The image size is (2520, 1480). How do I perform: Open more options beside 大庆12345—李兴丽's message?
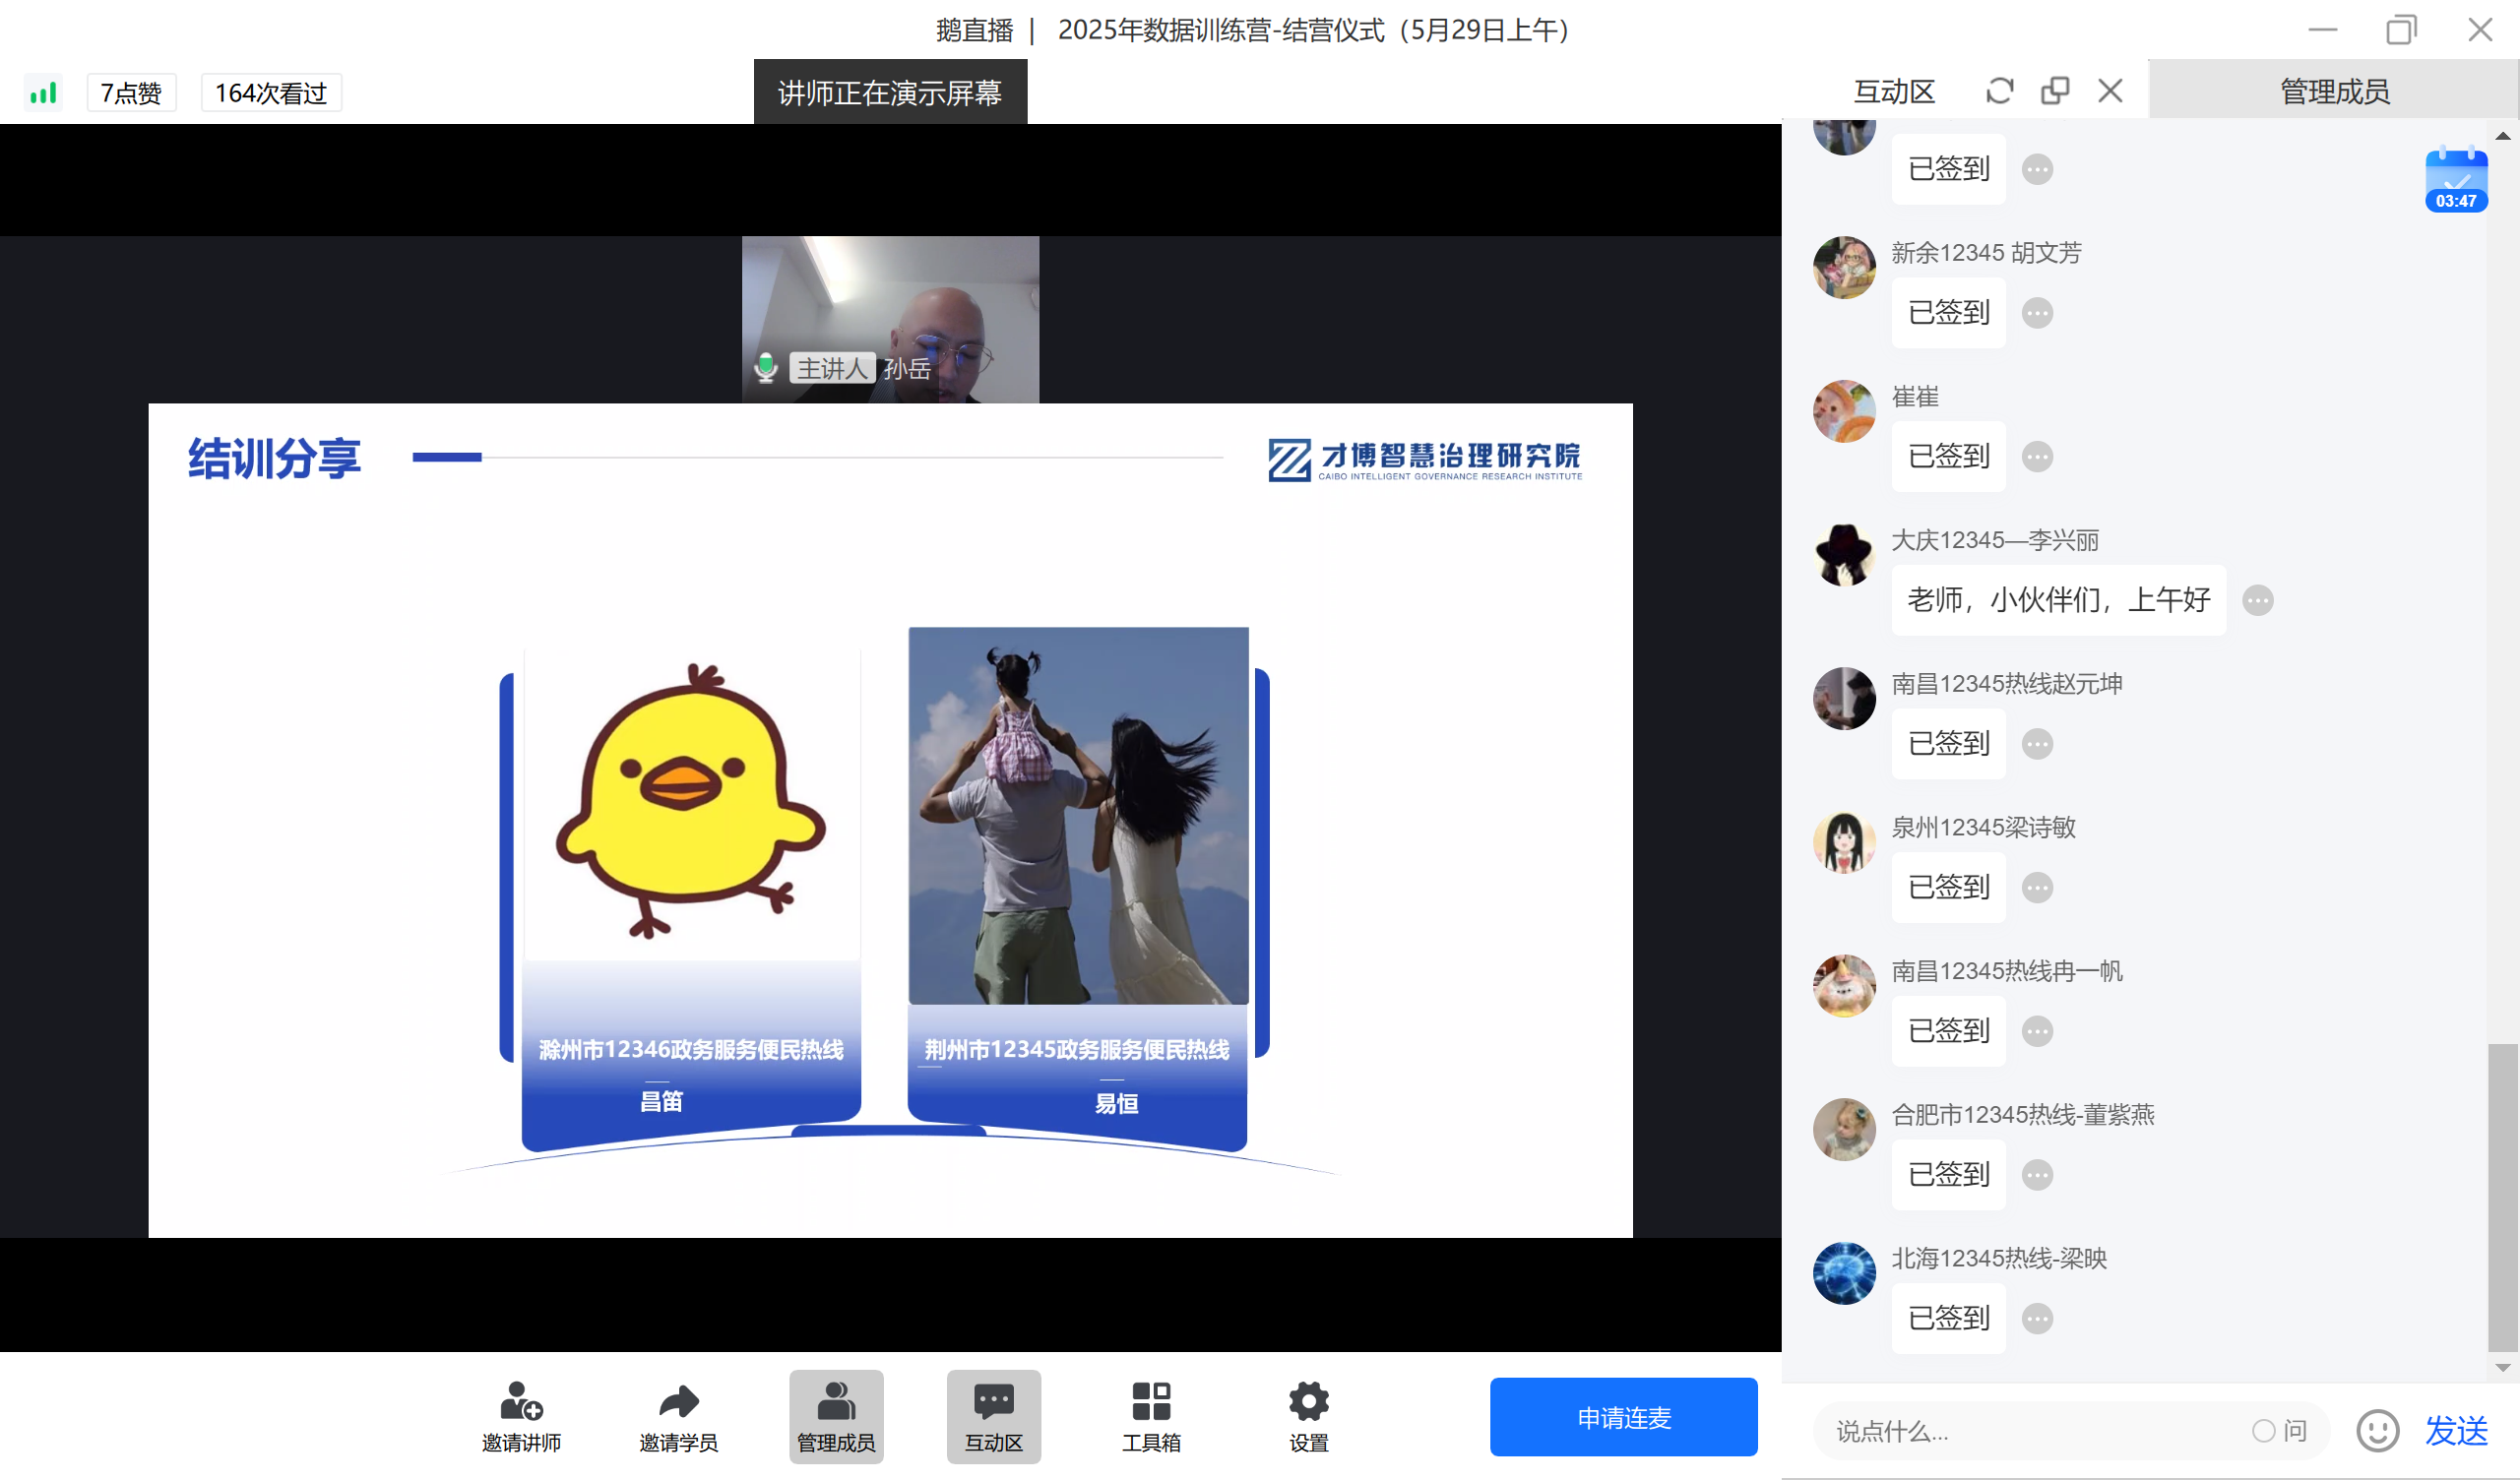click(x=2257, y=600)
